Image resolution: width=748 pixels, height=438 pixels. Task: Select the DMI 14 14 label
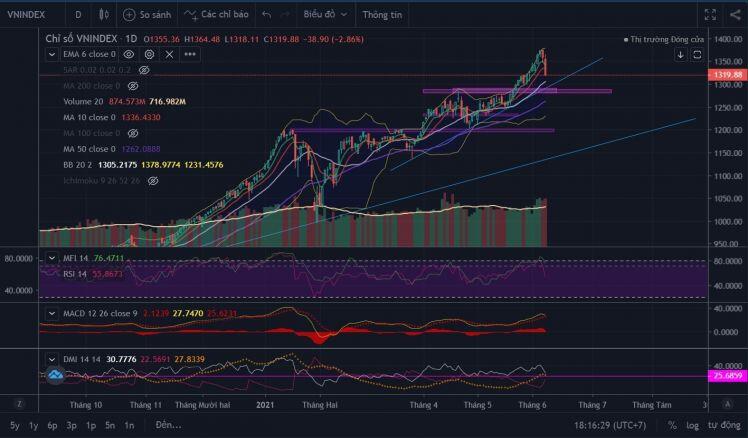[82, 359]
